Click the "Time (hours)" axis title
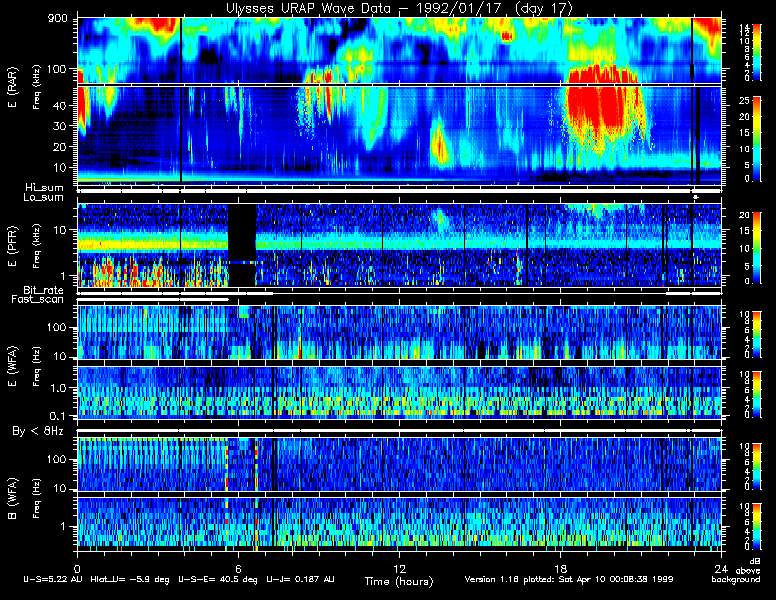The width and height of the screenshot is (776, 600). click(399, 581)
